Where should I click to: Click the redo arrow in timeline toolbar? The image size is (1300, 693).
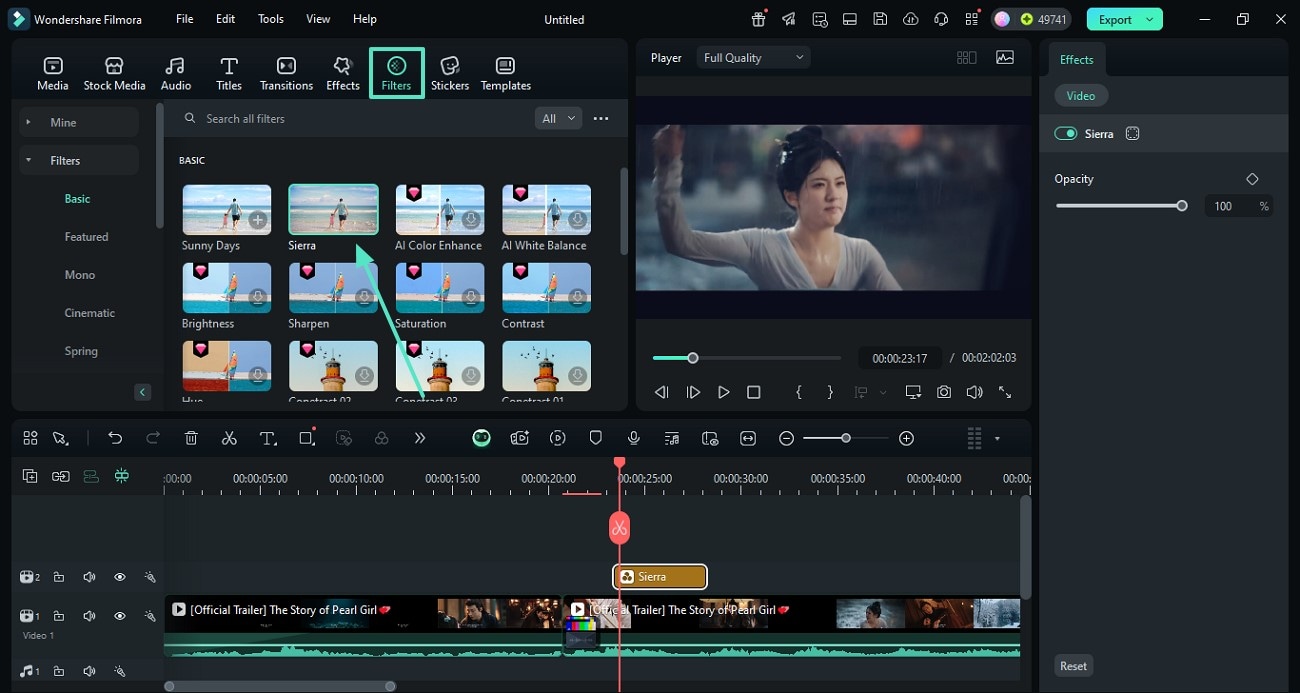click(153, 438)
